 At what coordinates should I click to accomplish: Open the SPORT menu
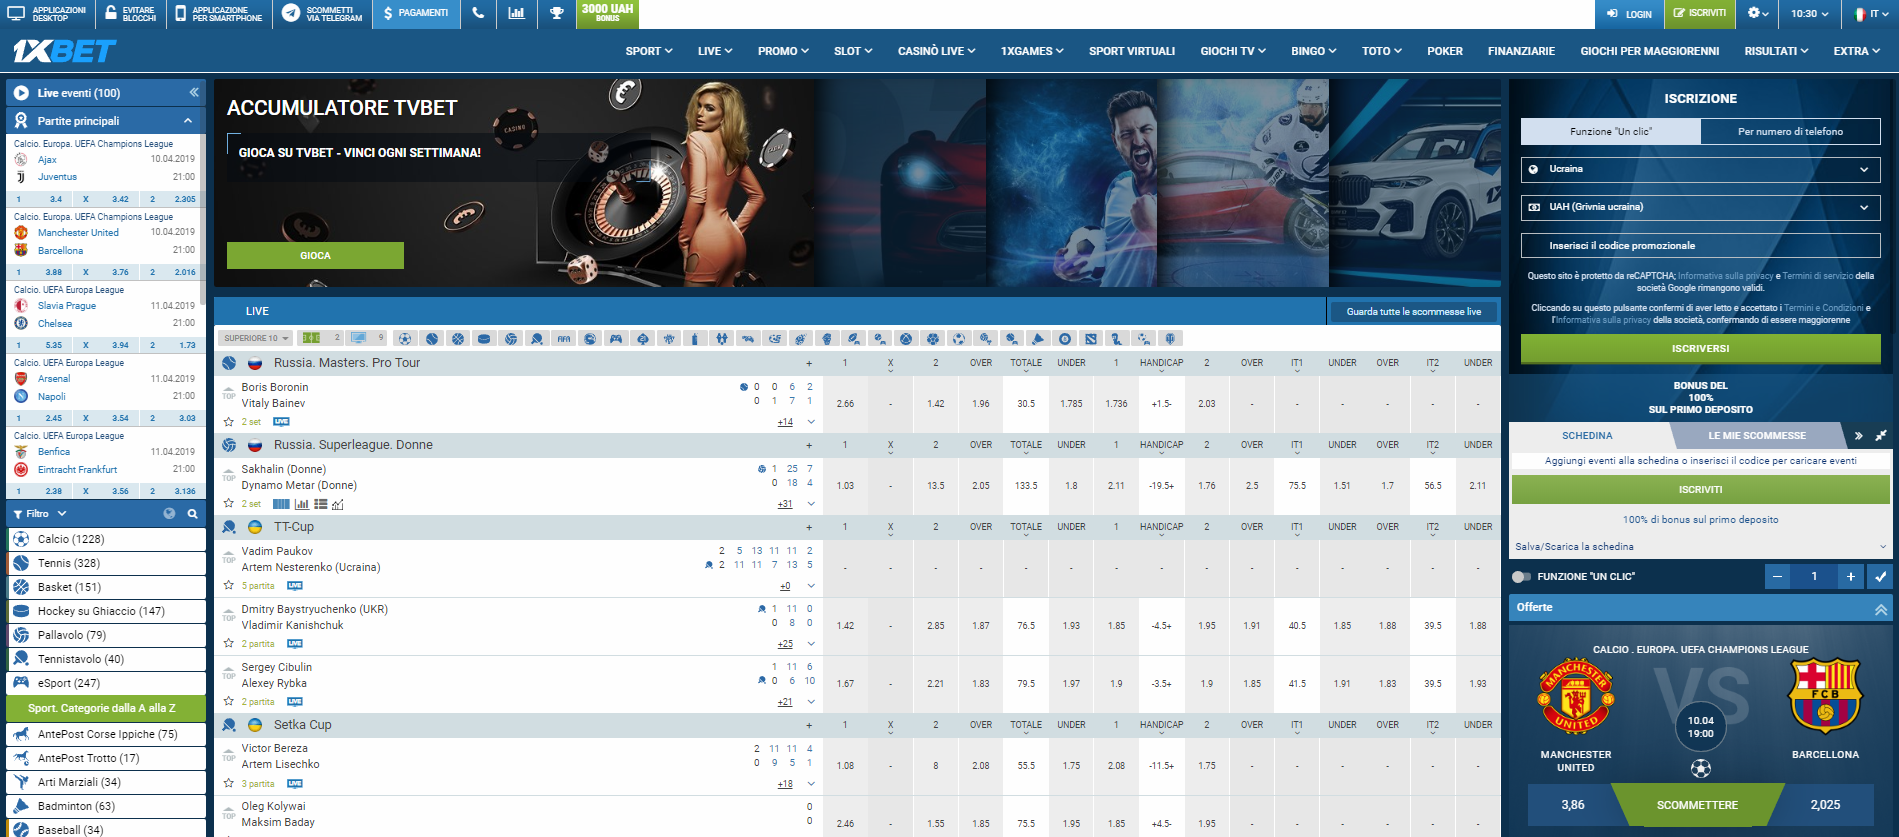[649, 51]
